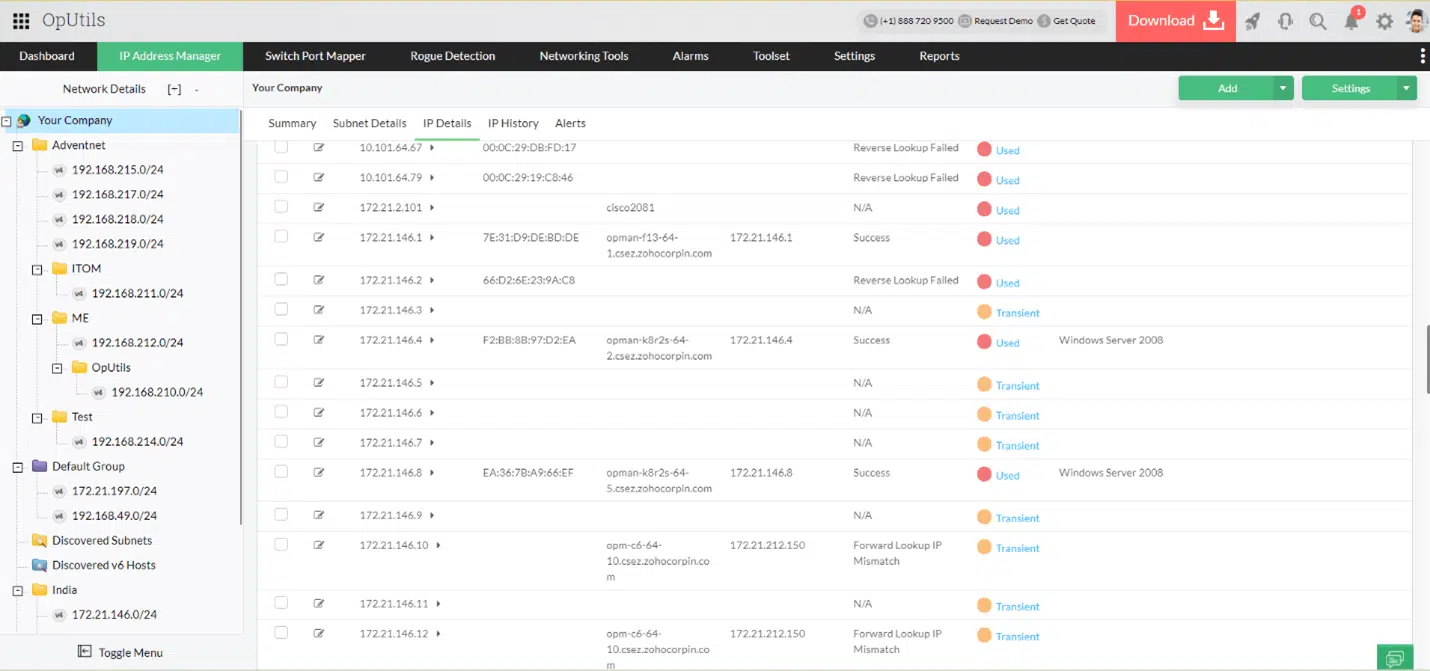Open the Add button dropdown arrow
1430x671 pixels.
(x=1284, y=88)
